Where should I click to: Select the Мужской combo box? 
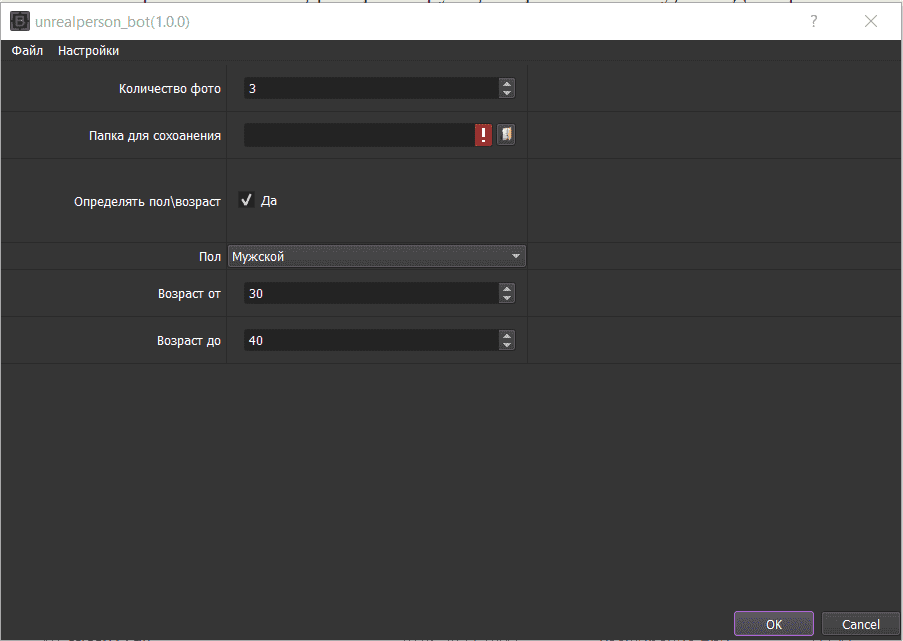click(377, 256)
